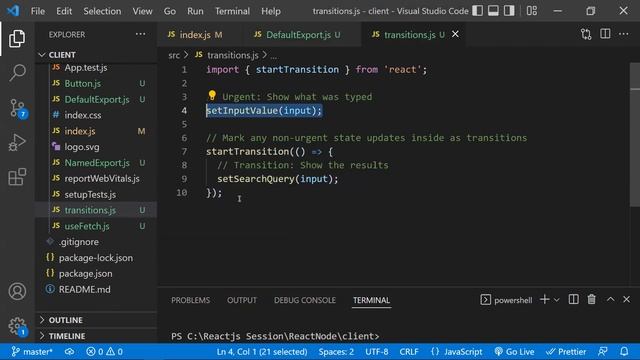This screenshot has height=360, width=640.
Task: Open the Search view in activity bar
Action: tap(17, 73)
